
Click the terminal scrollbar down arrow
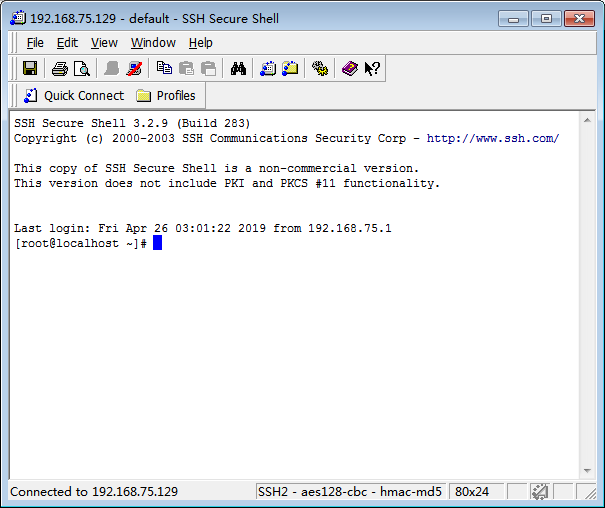(x=587, y=471)
